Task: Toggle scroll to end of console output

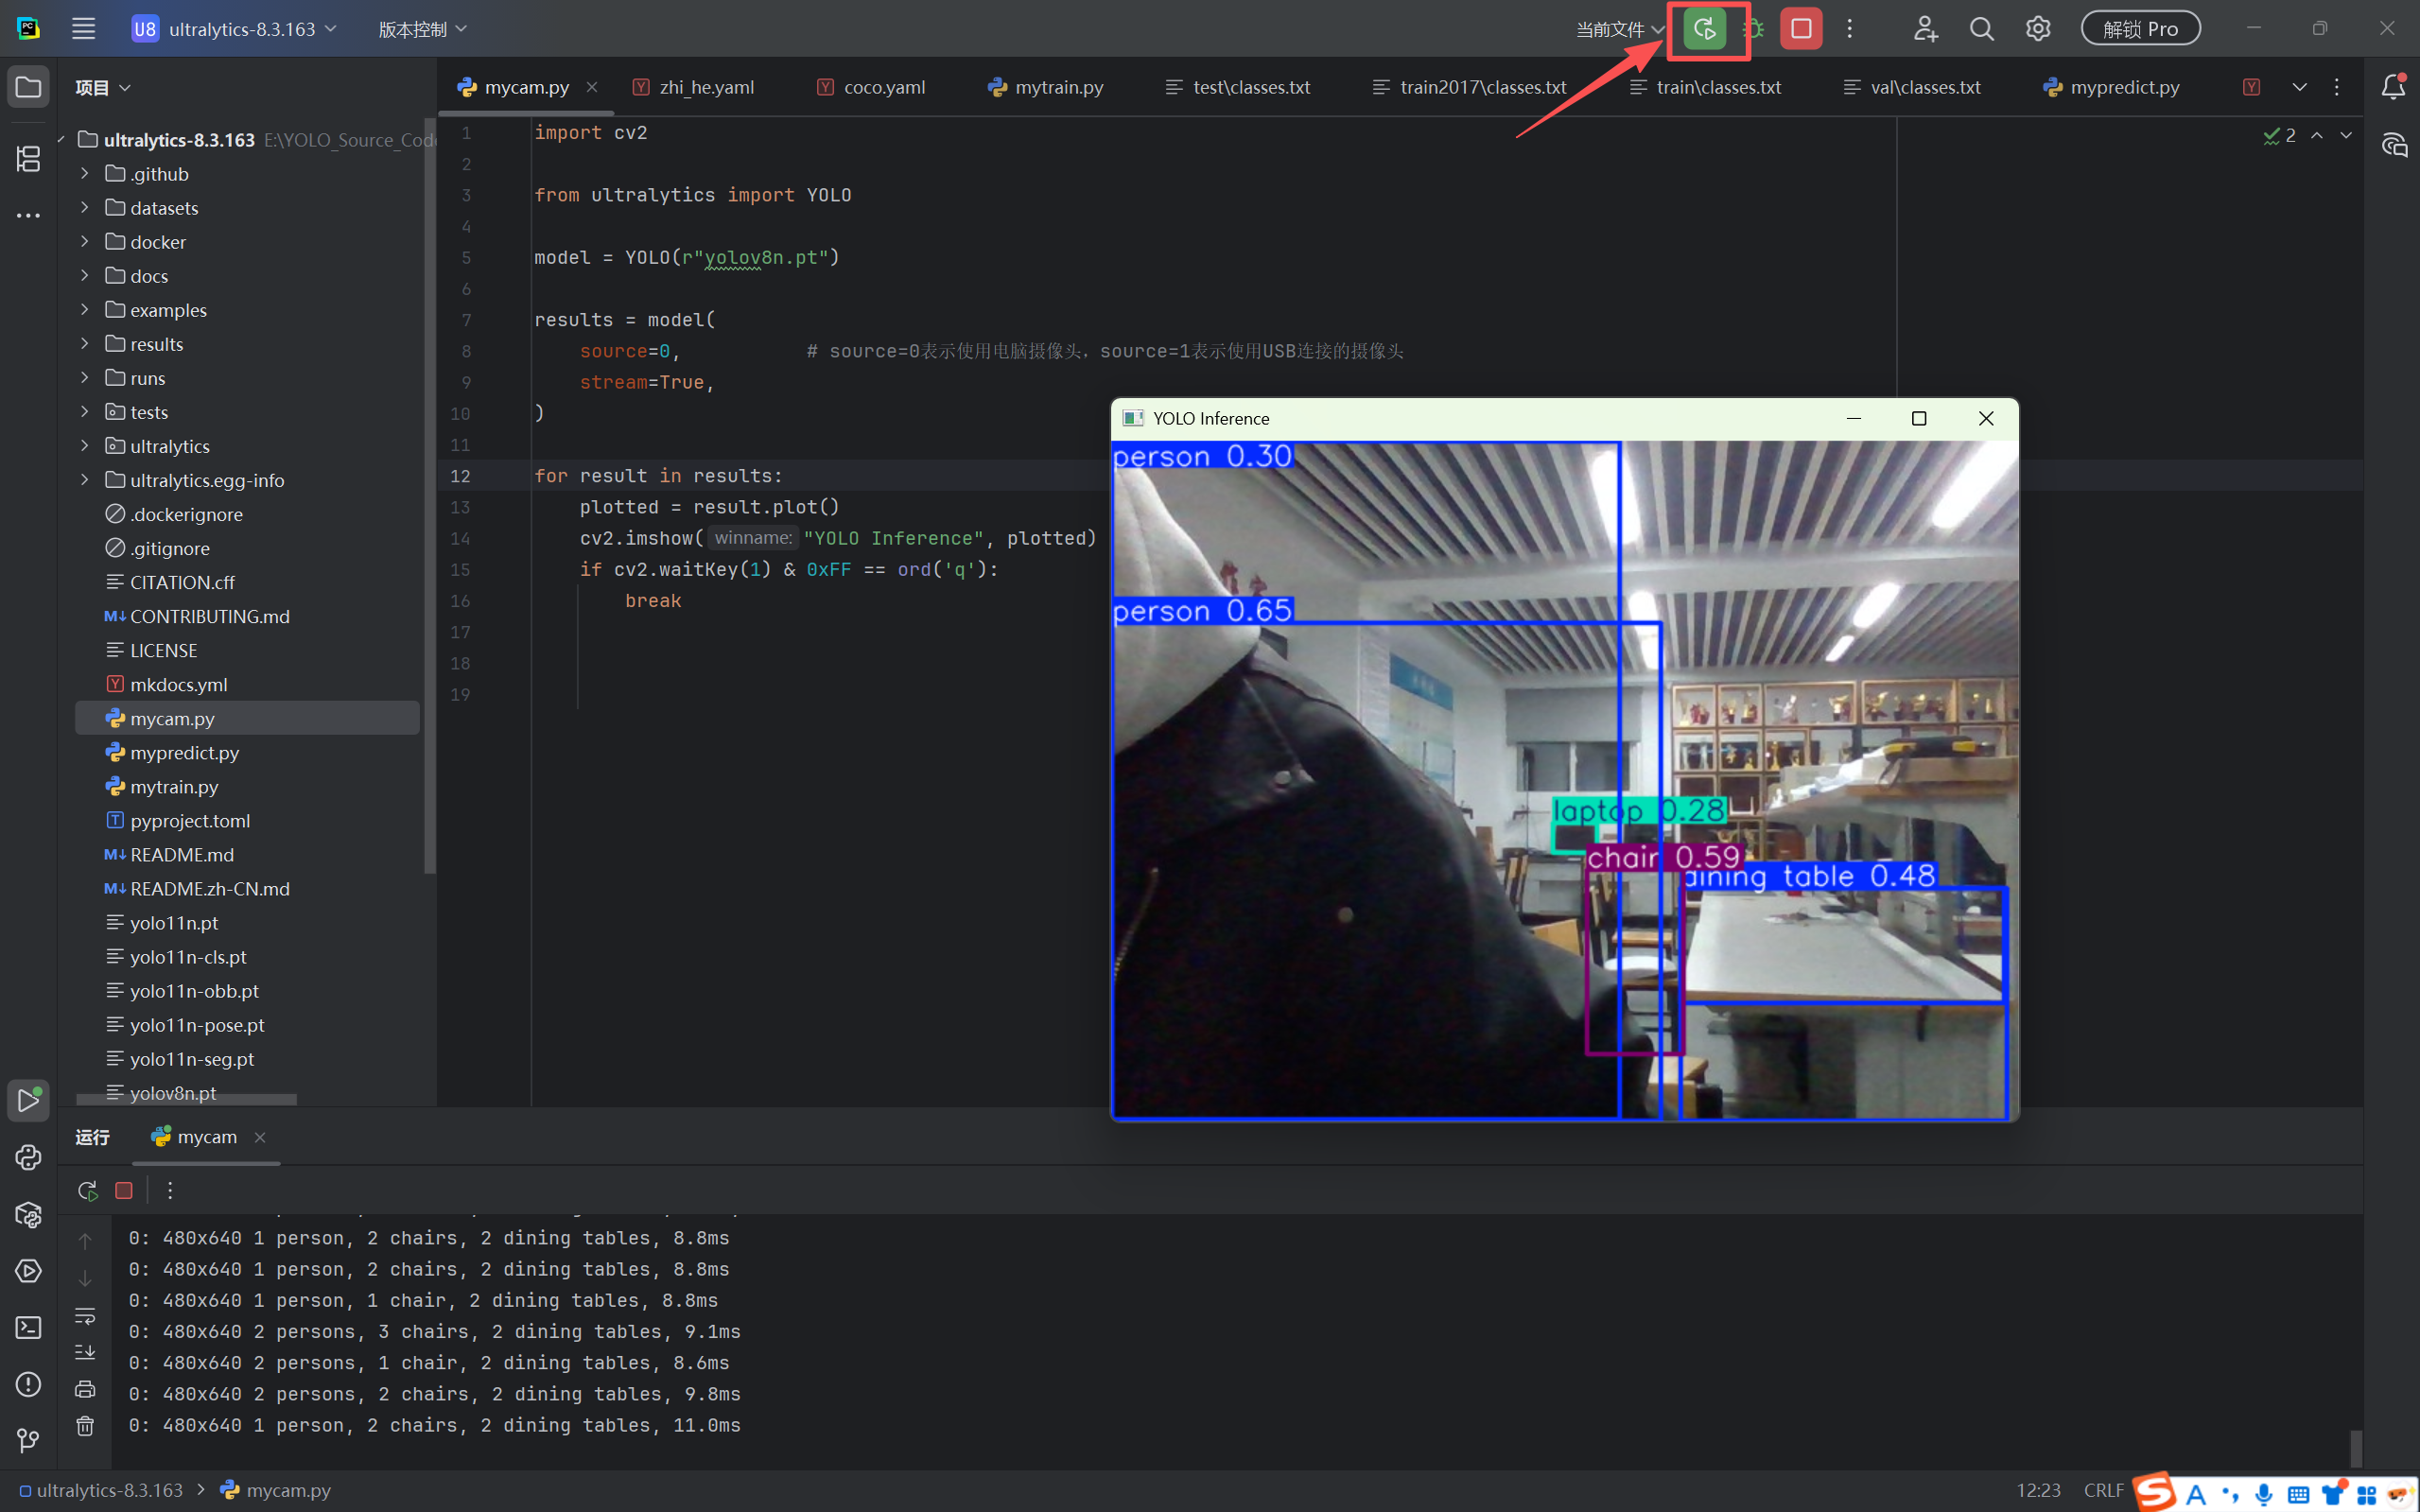Action: click(x=85, y=1352)
